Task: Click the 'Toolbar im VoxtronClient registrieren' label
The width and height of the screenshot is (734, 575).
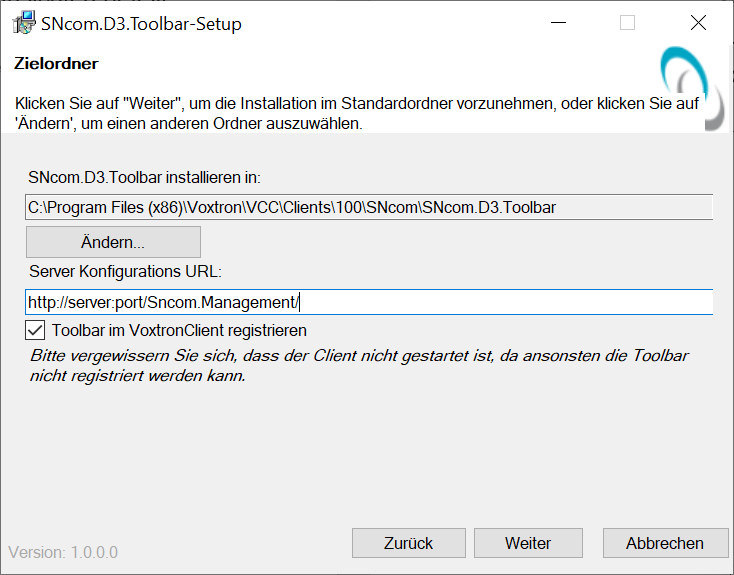Action: pos(179,330)
